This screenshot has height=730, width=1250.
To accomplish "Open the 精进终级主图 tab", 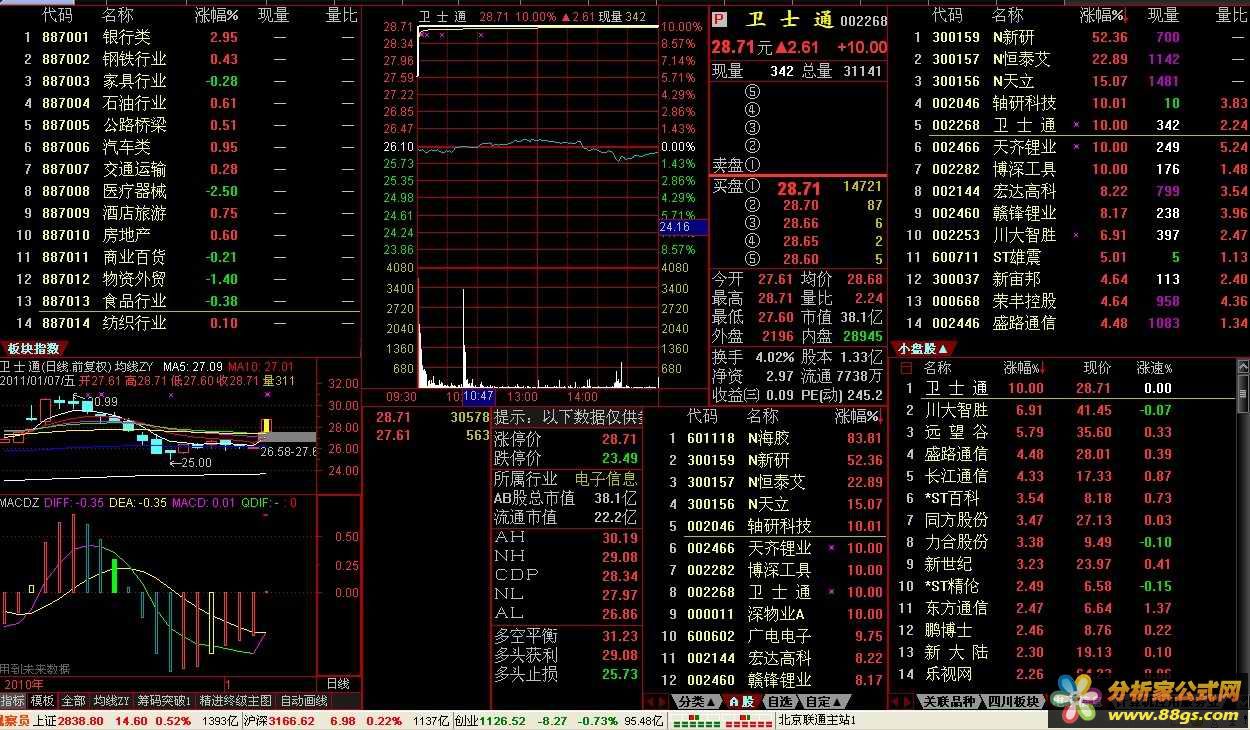I will tap(236, 701).
